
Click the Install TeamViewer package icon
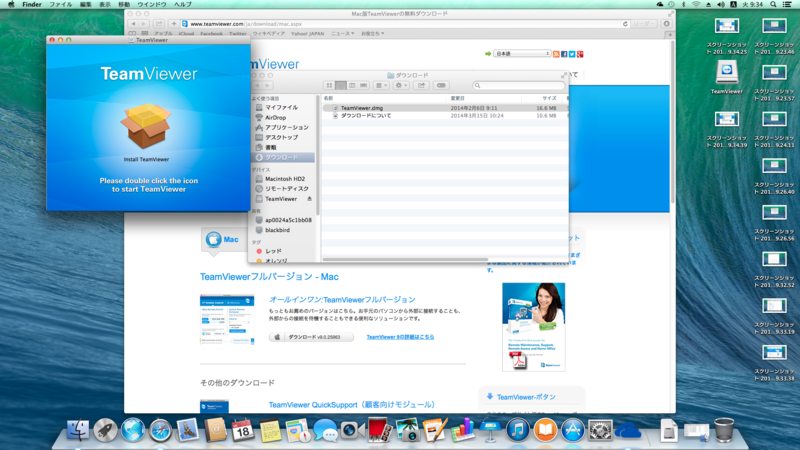tap(146, 126)
